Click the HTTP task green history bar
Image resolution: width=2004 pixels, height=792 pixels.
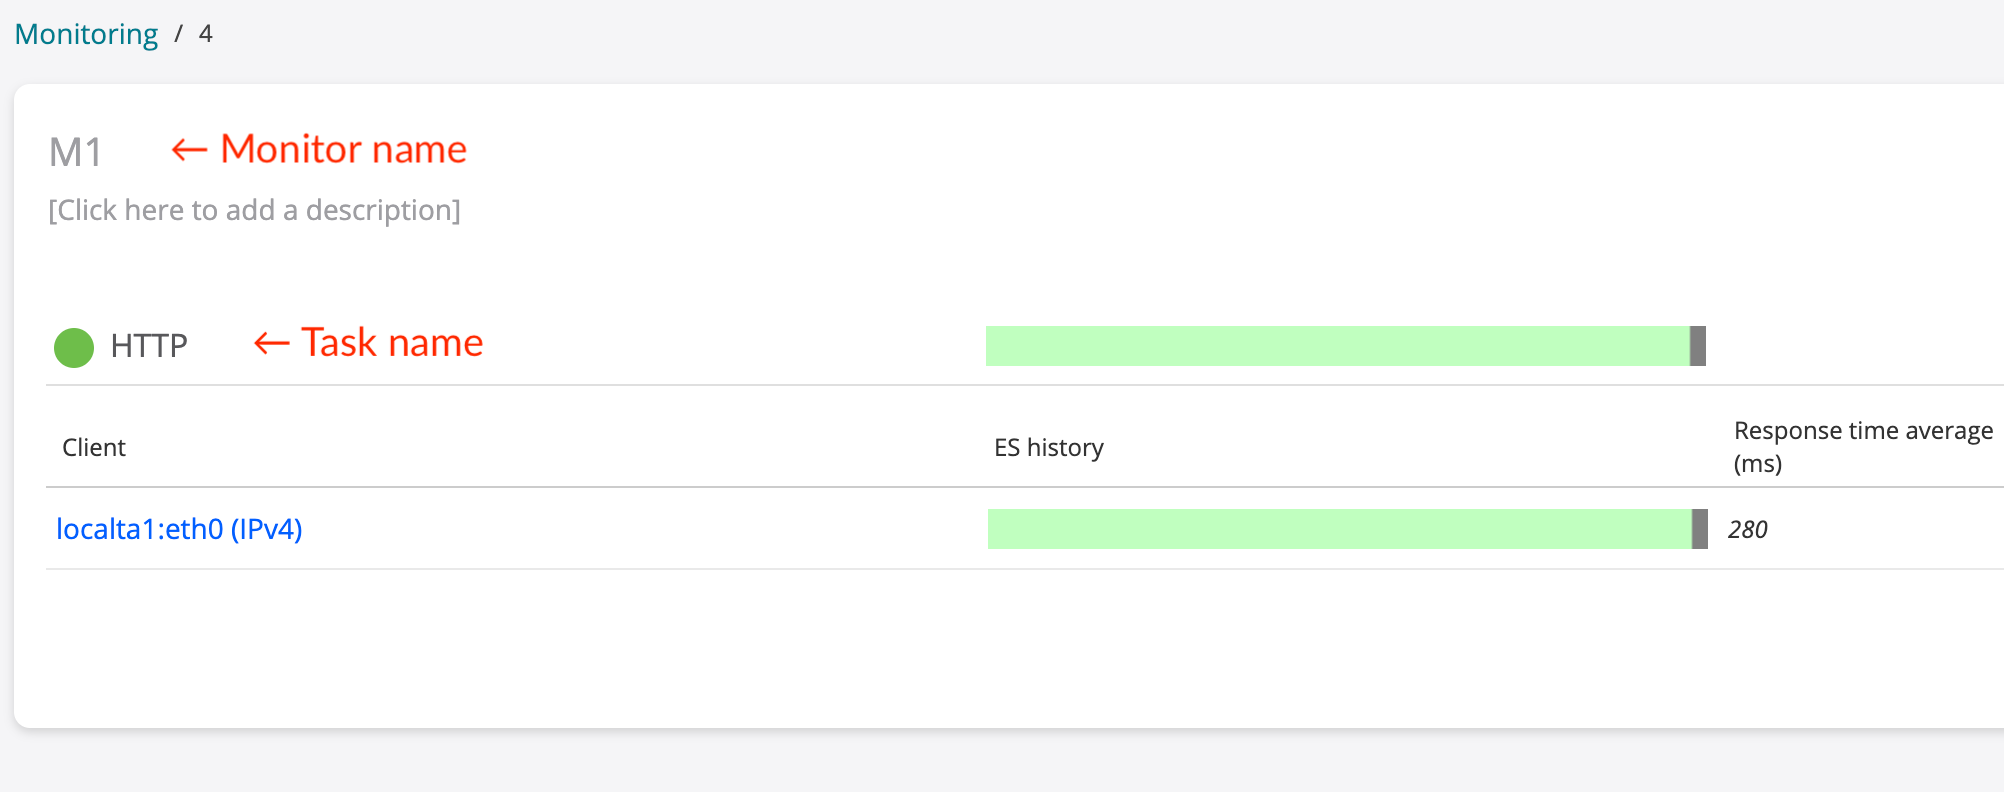(x=1336, y=346)
